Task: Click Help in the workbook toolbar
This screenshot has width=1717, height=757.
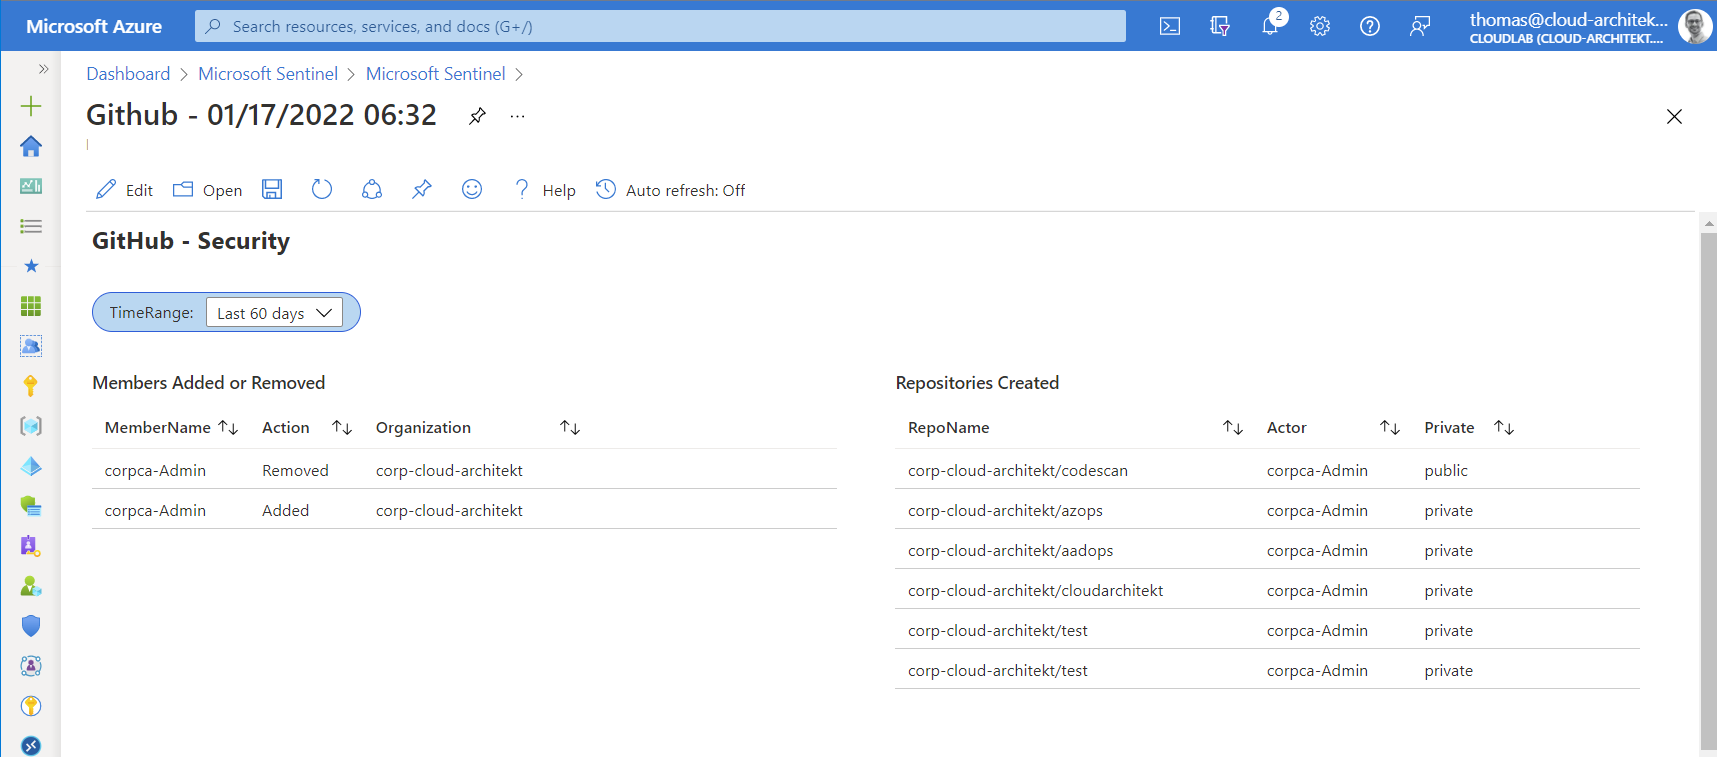Action: pos(545,190)
